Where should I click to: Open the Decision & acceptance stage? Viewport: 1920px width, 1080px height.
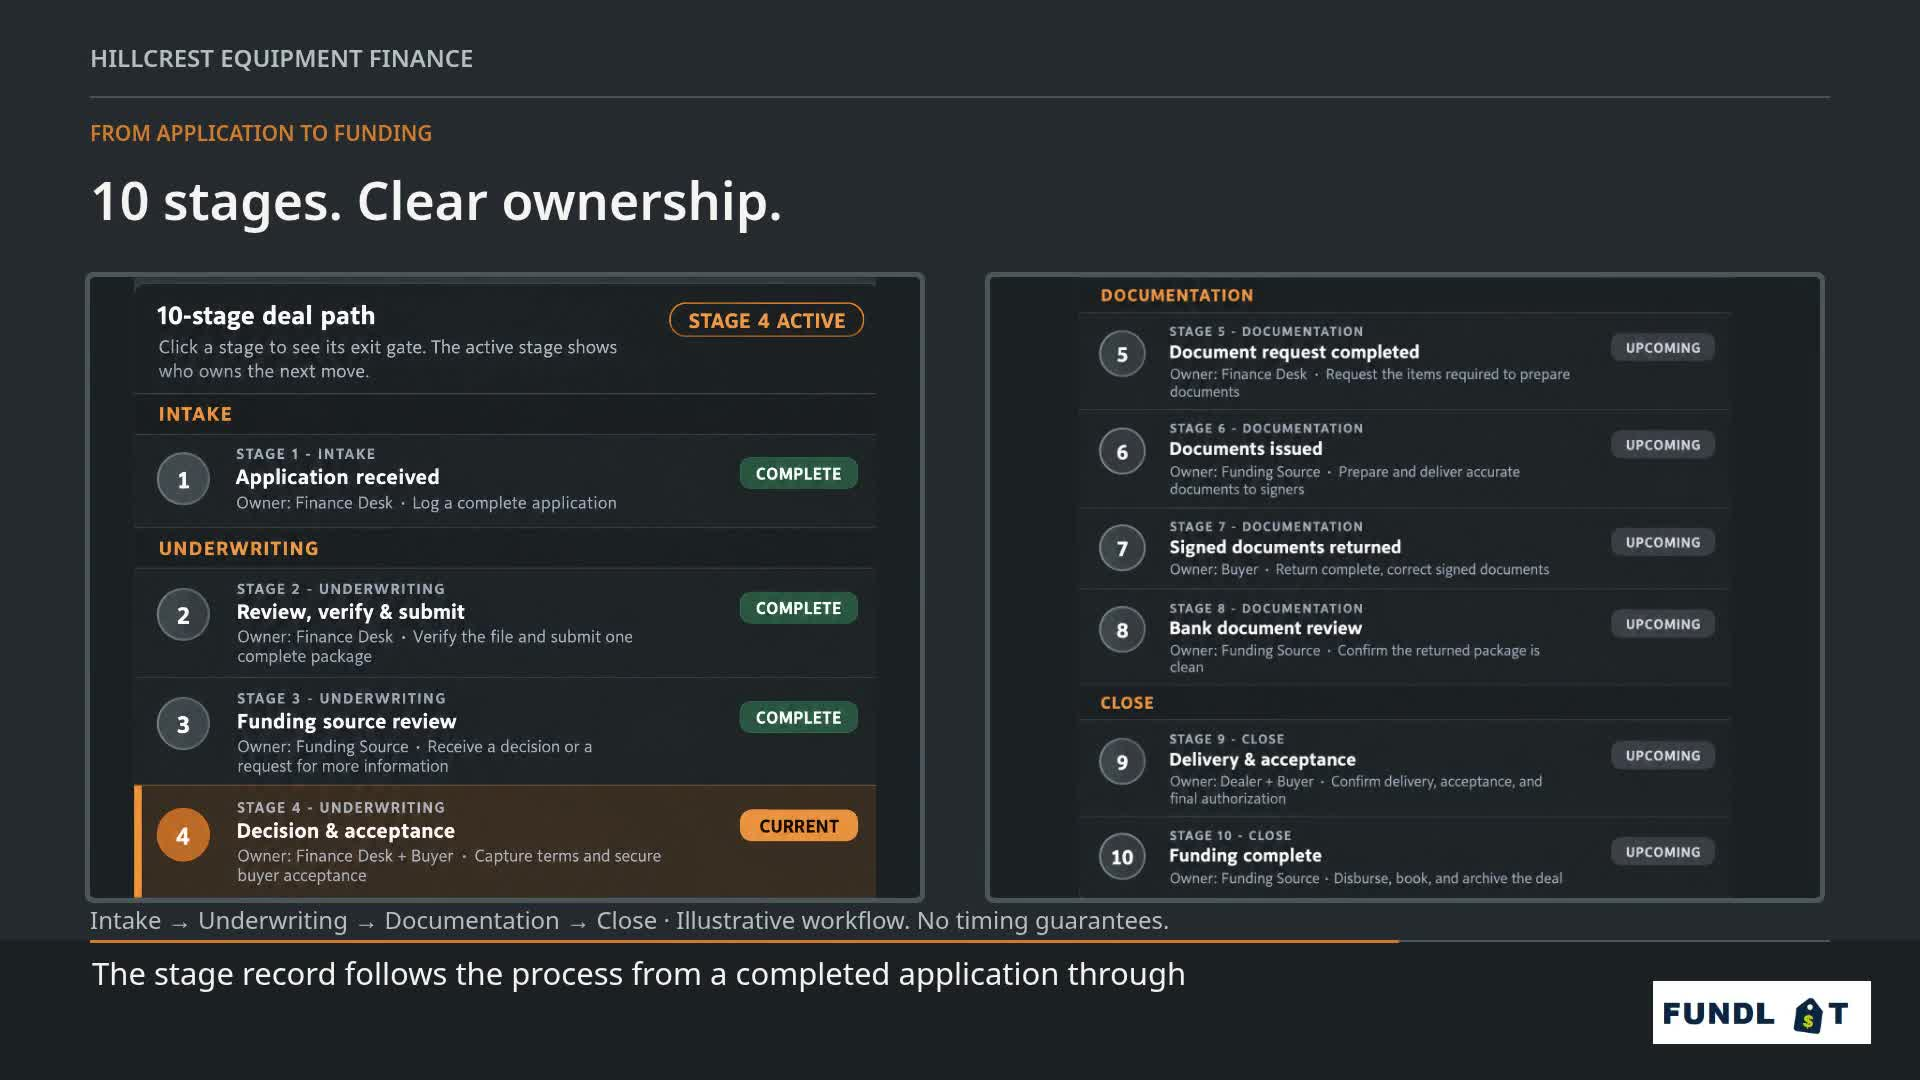pyautogui.click(x=505, y=841)
